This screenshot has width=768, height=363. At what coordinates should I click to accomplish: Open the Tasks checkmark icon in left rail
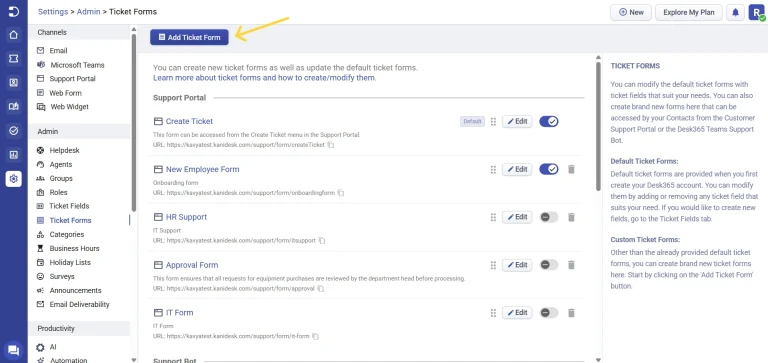pos(14,131)
